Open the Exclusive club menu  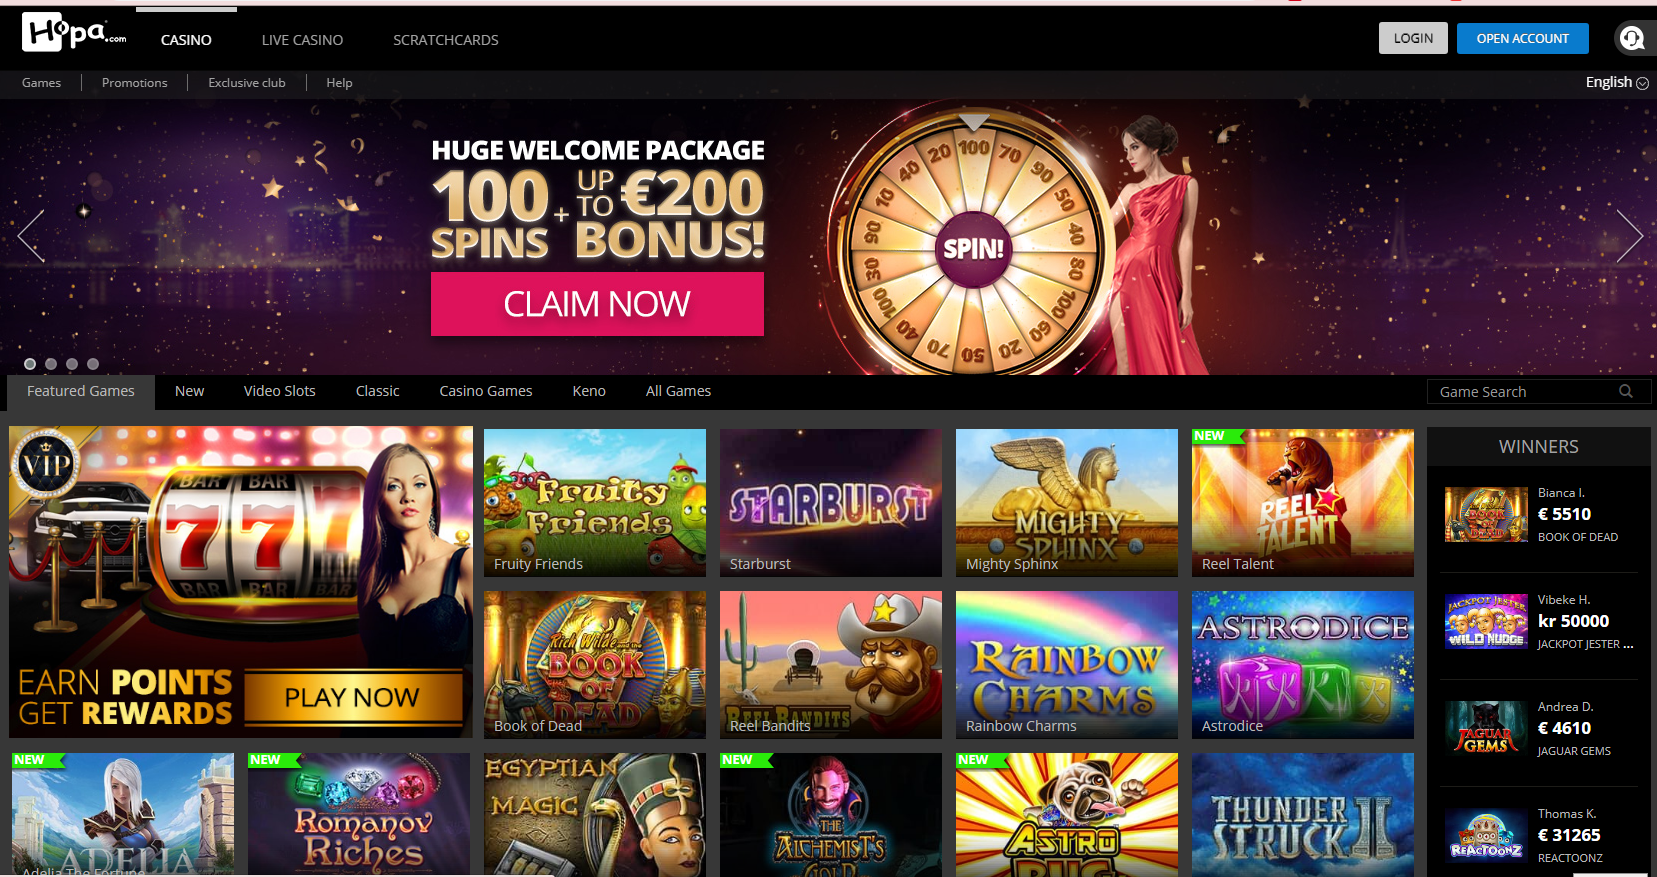click(247, 83)
